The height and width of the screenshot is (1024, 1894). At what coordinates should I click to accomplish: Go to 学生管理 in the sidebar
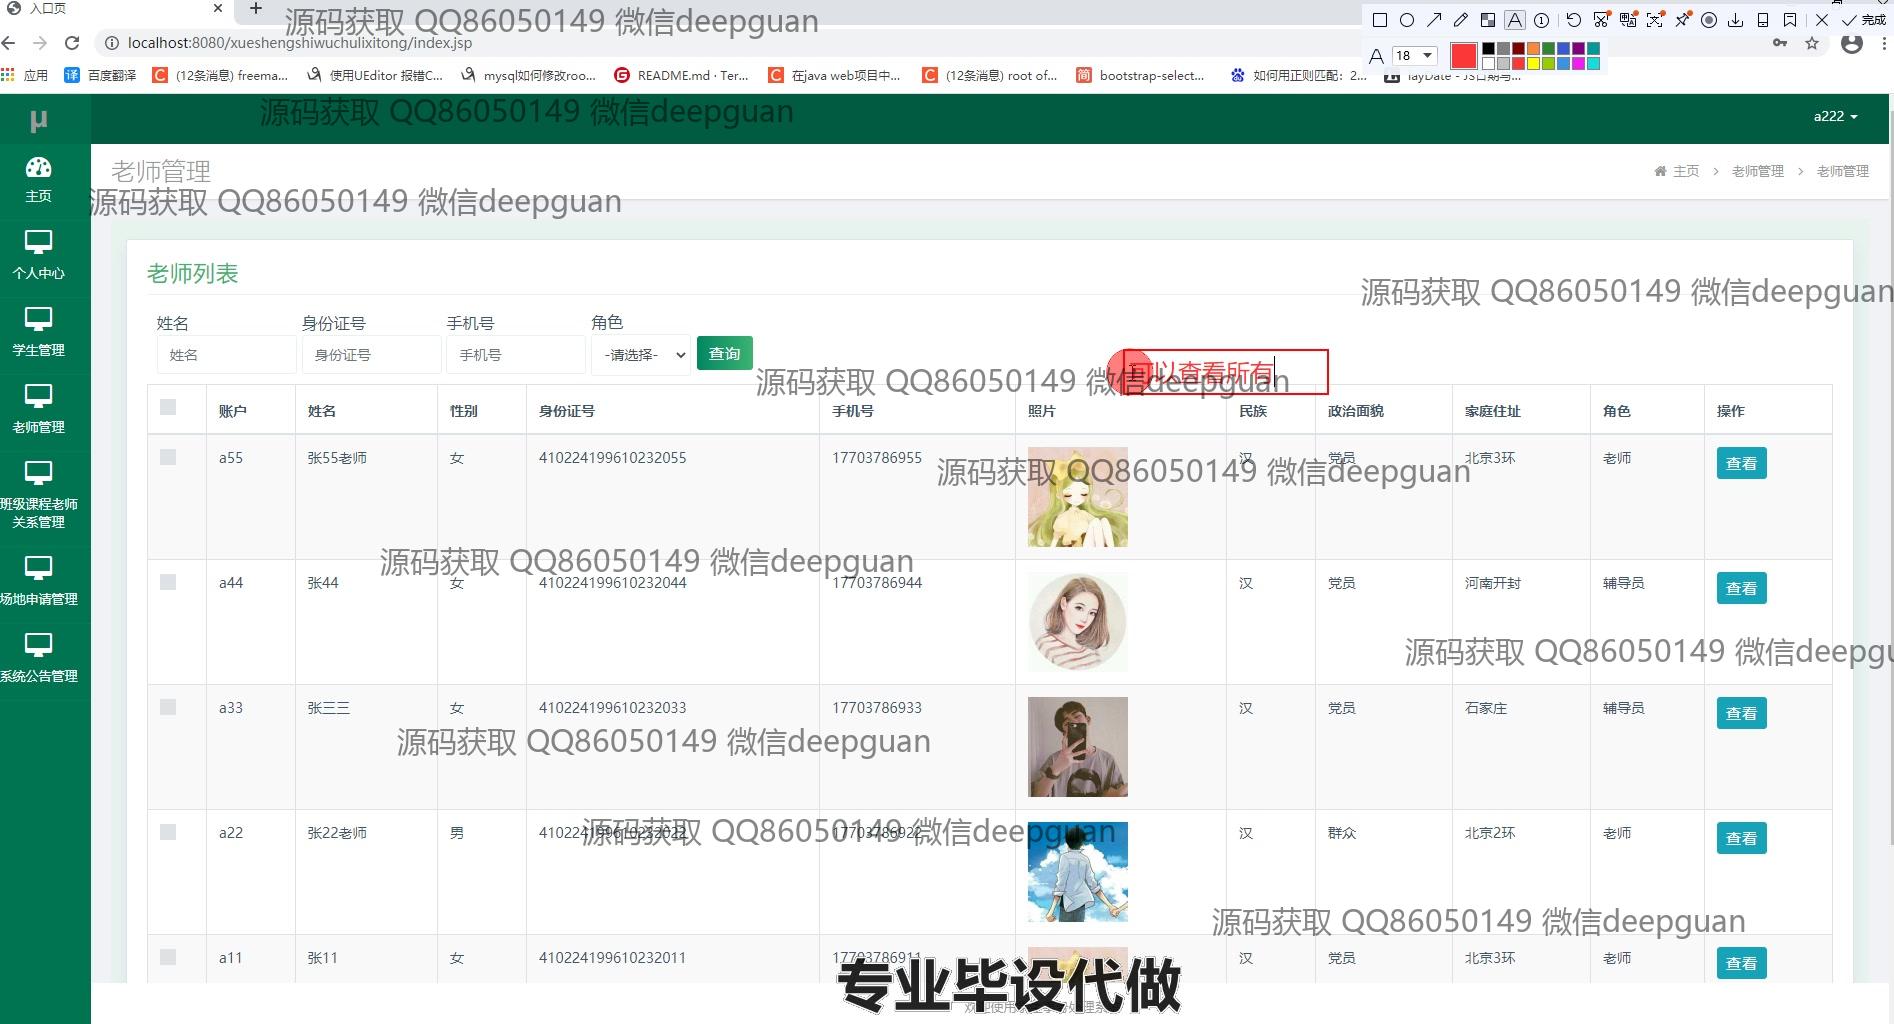point(38,333)
